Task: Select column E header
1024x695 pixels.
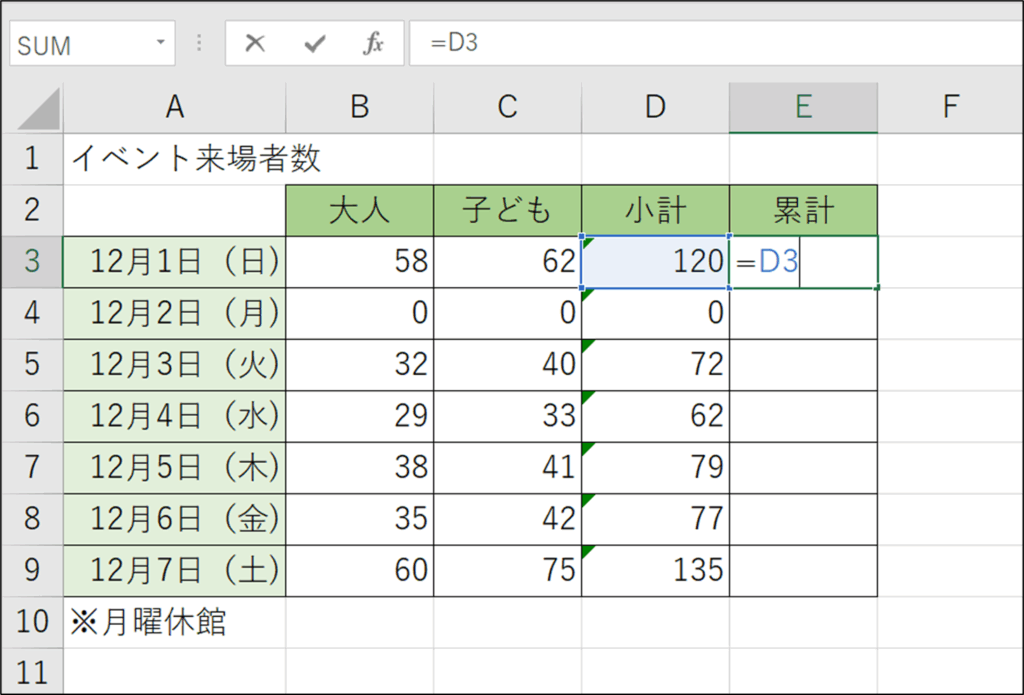Action: pos(803,107)
